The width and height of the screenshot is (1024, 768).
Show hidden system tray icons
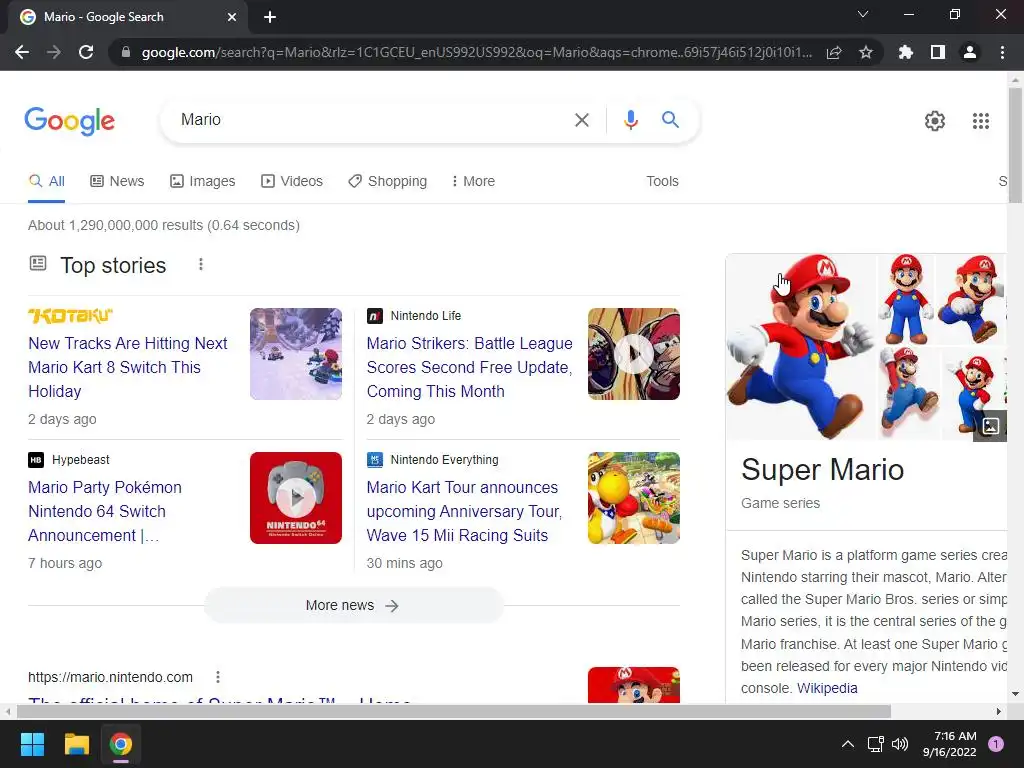tap(848, 744)
